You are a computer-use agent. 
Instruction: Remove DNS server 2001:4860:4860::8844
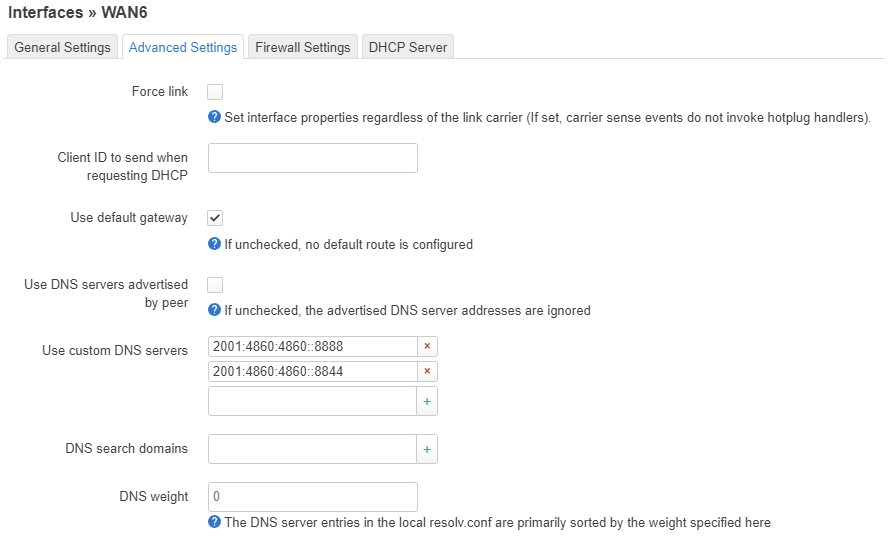[x=427, y=371]
